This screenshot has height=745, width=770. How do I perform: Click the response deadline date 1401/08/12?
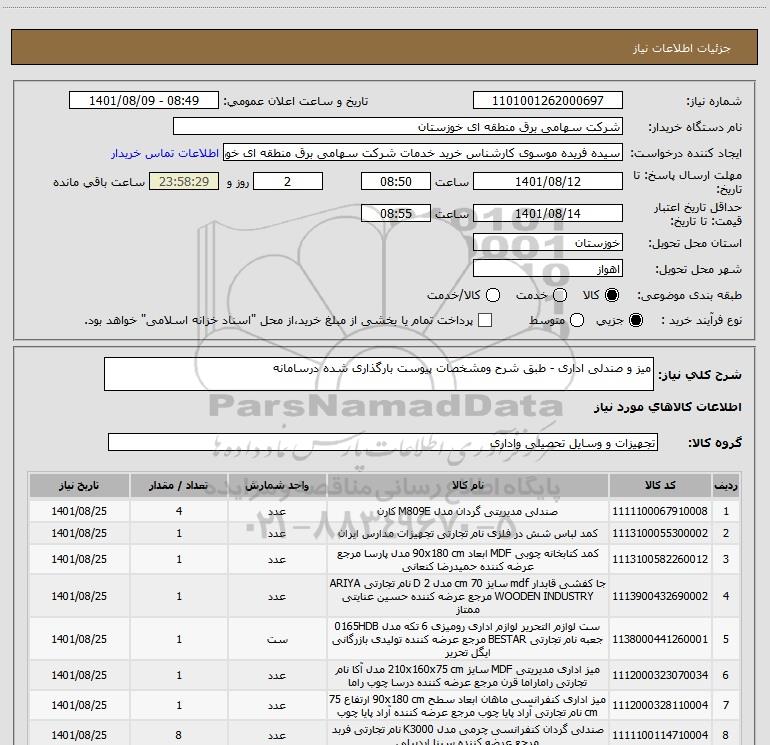tap(547, 183)
